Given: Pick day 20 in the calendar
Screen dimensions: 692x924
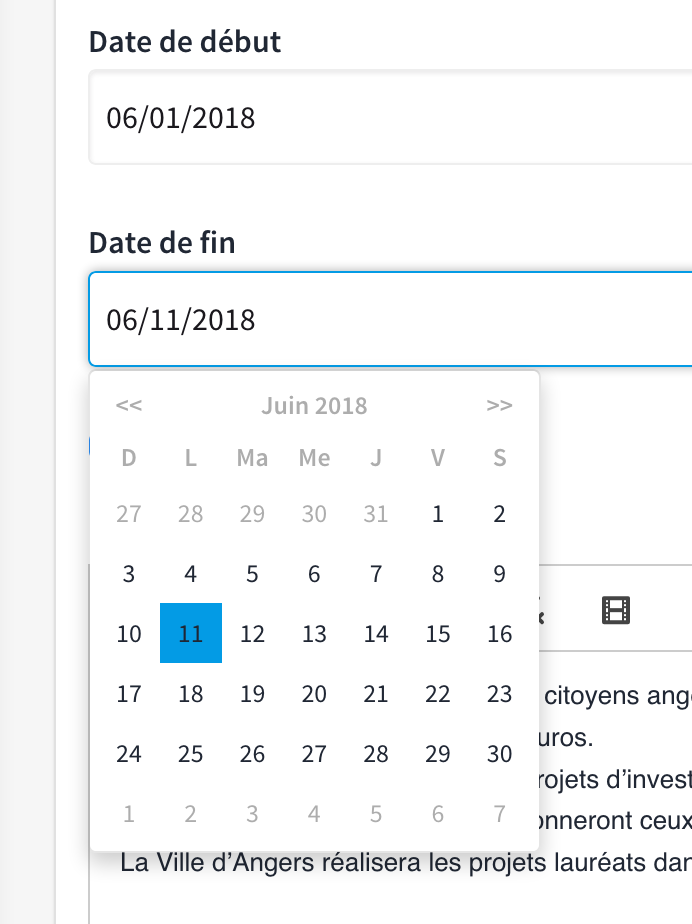Looking at the screenshot, I should point(314,694).
